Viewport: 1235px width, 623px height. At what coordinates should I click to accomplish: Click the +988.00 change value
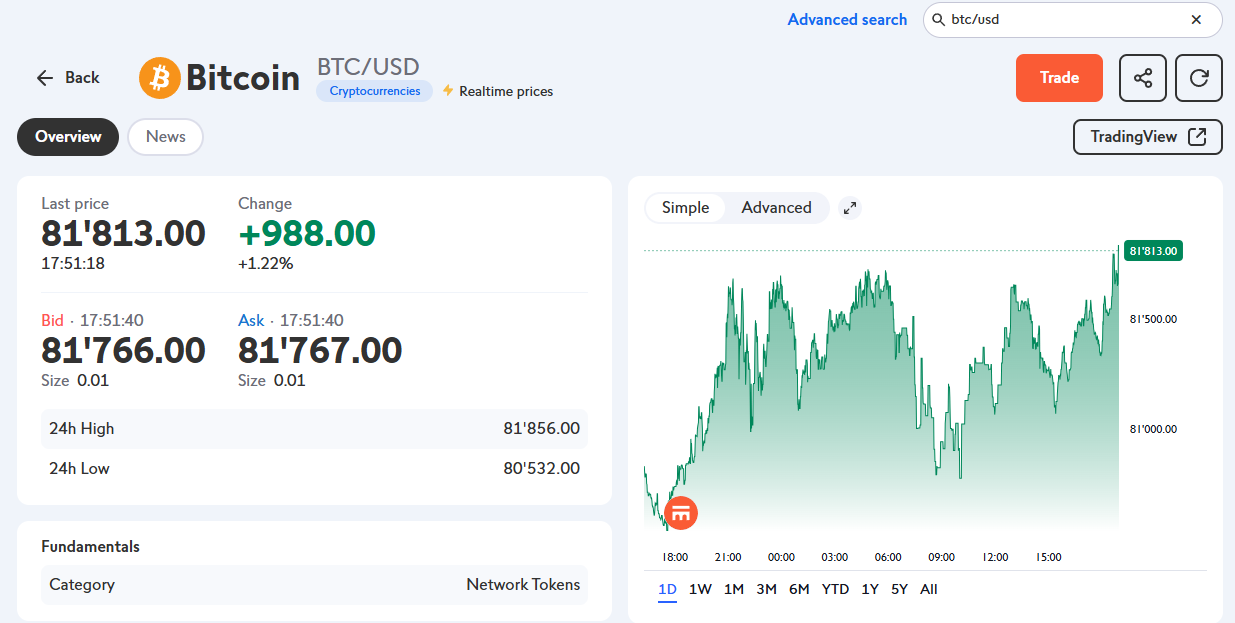pyautogui.click(x=307, y=233)
